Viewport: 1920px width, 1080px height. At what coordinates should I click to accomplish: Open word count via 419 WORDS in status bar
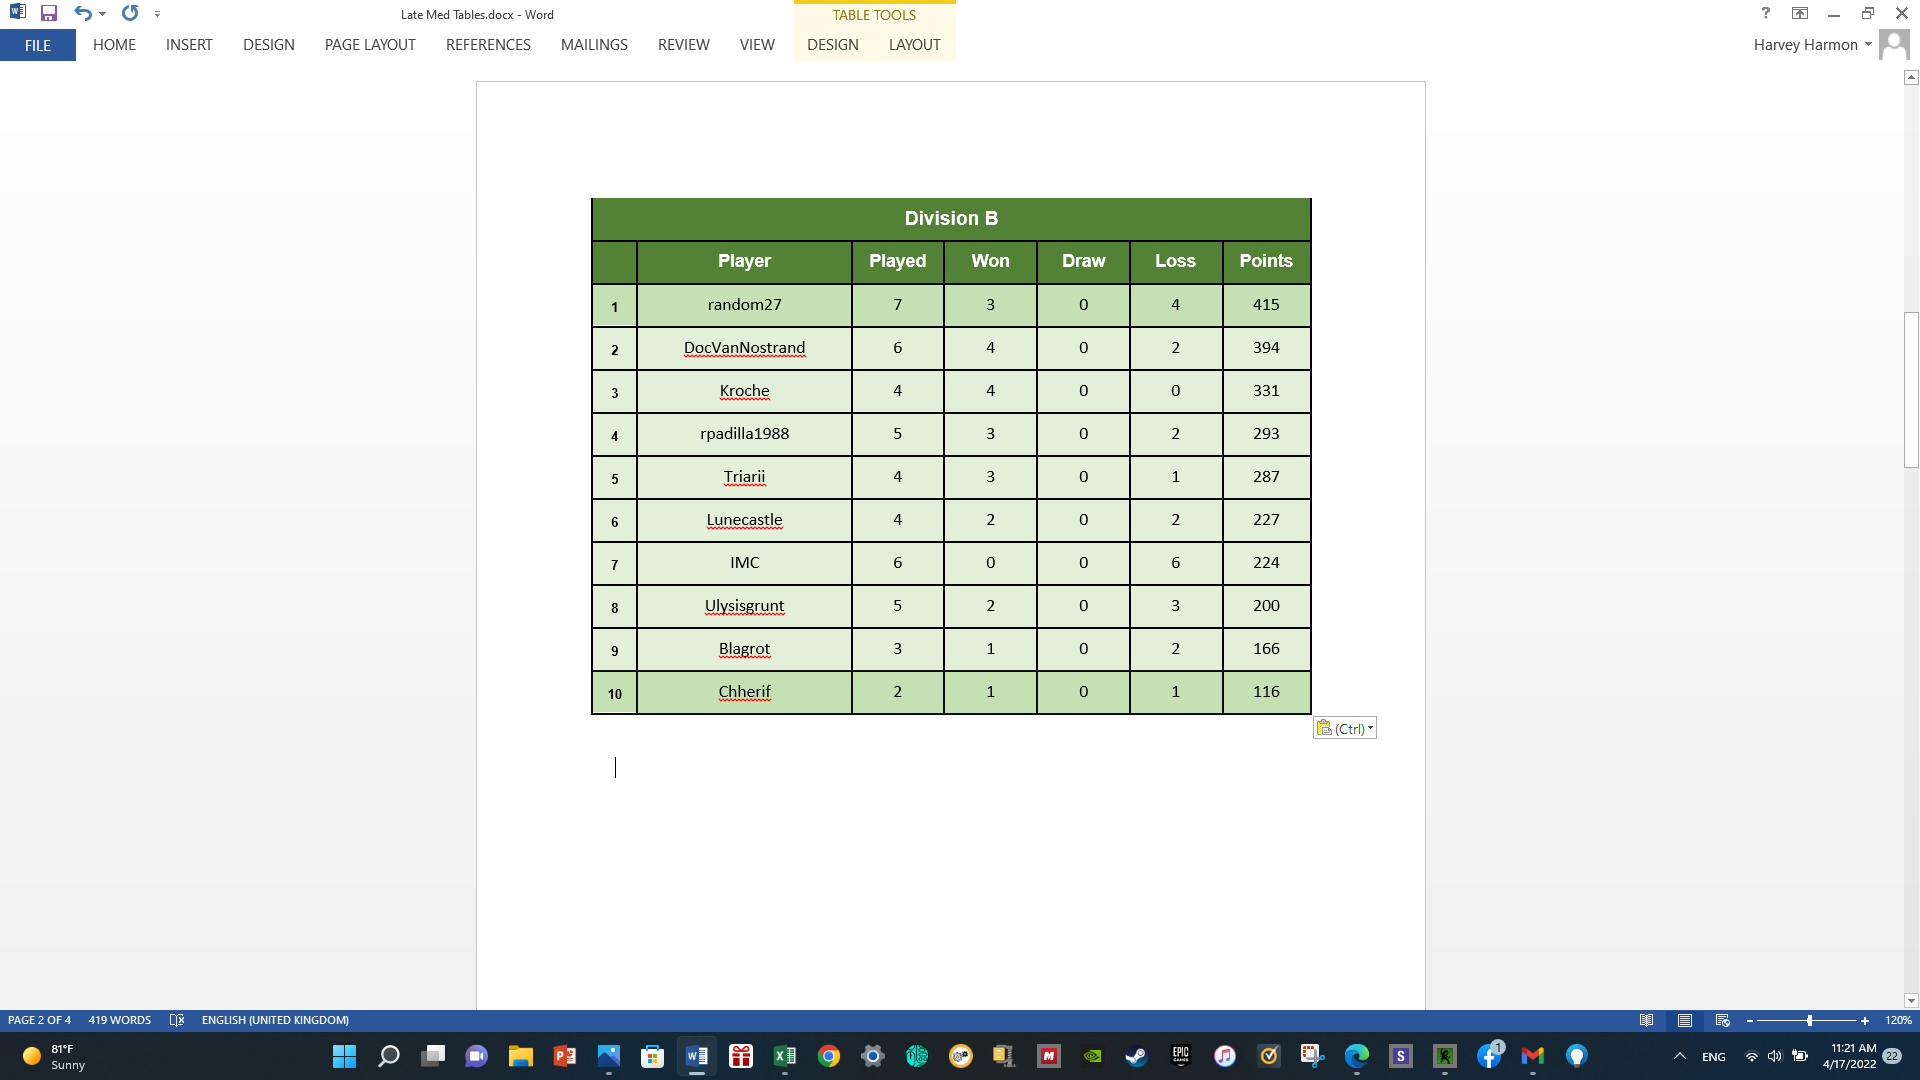point(118,1020)
